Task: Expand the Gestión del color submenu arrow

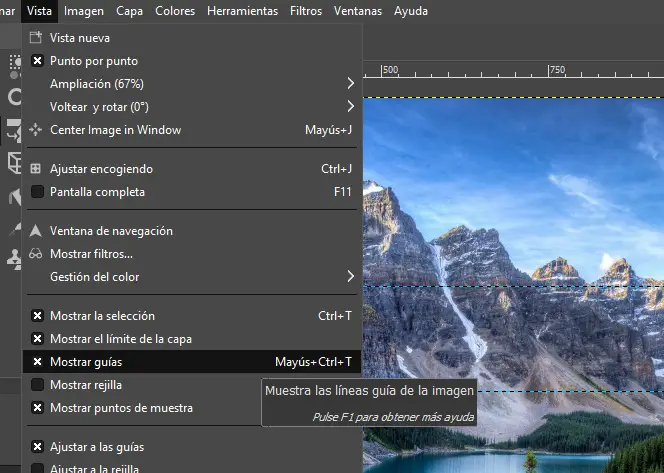Action: 351,276
